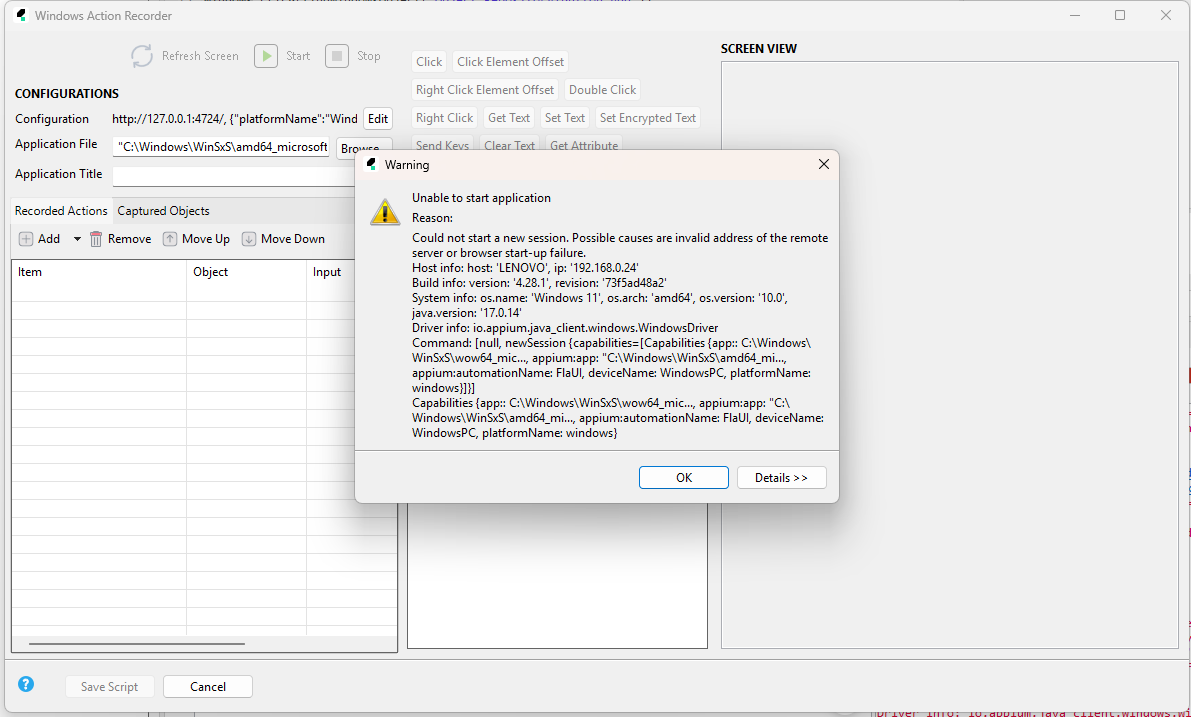Open help via the question mark icon
Screen dimensions: 1191x717
click(26, 684)
